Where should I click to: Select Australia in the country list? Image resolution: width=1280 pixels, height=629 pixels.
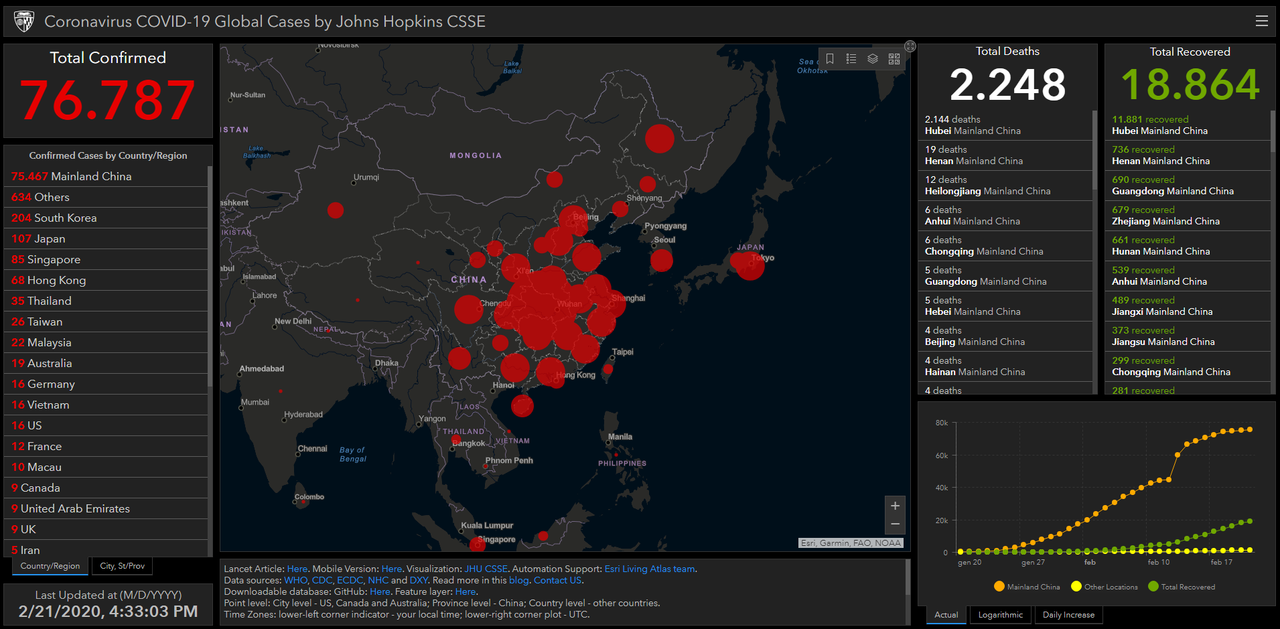coord(108,364)
